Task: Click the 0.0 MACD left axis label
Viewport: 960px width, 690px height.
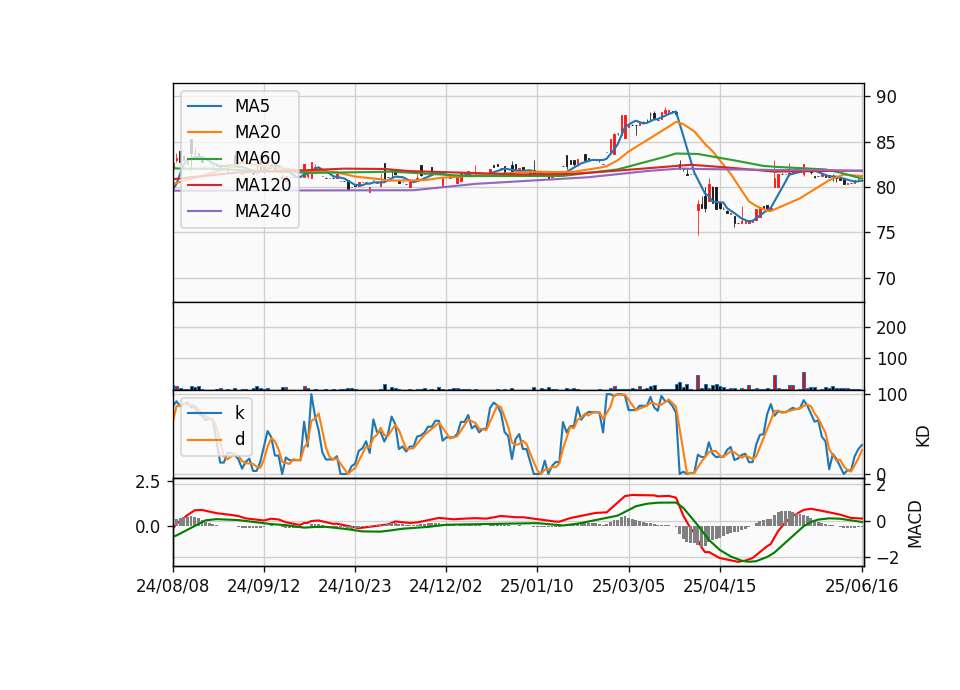Action: (148, 527)
